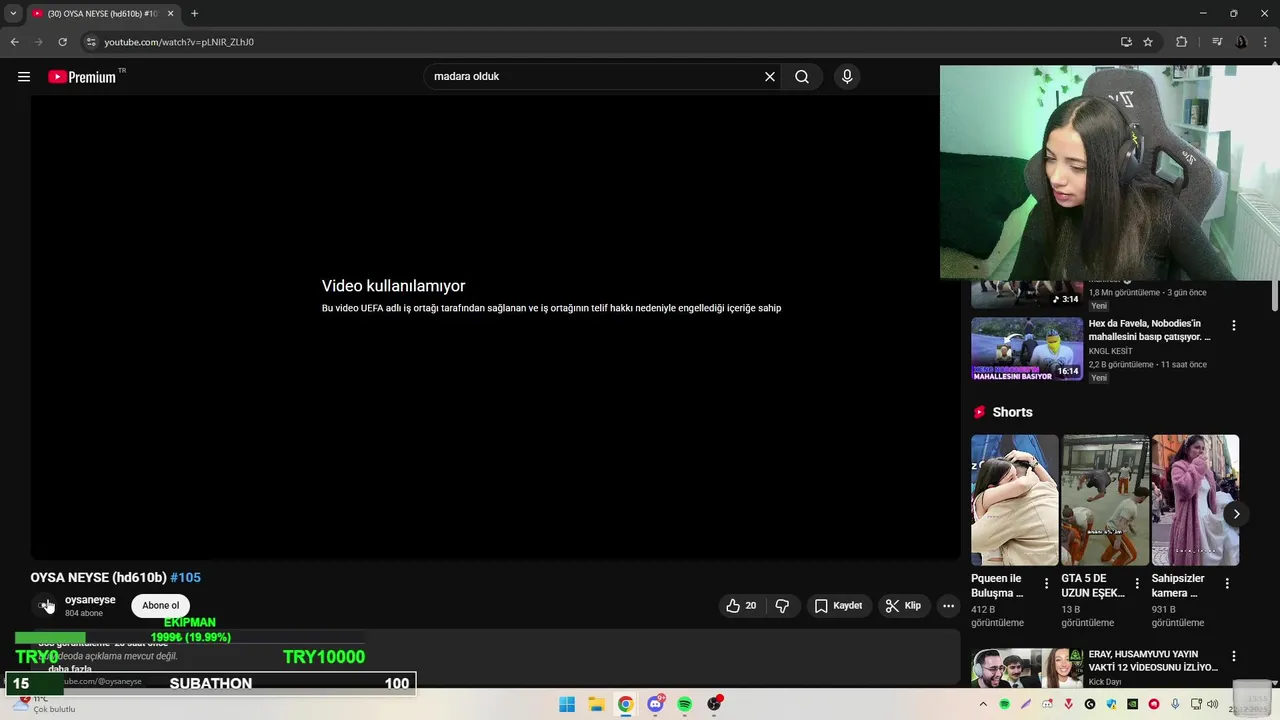Image resolution: width=1280 pixels, height=720 pixels.
Task: Play the Hex da Favela video thumbnail
Action: pos(1027,350)
